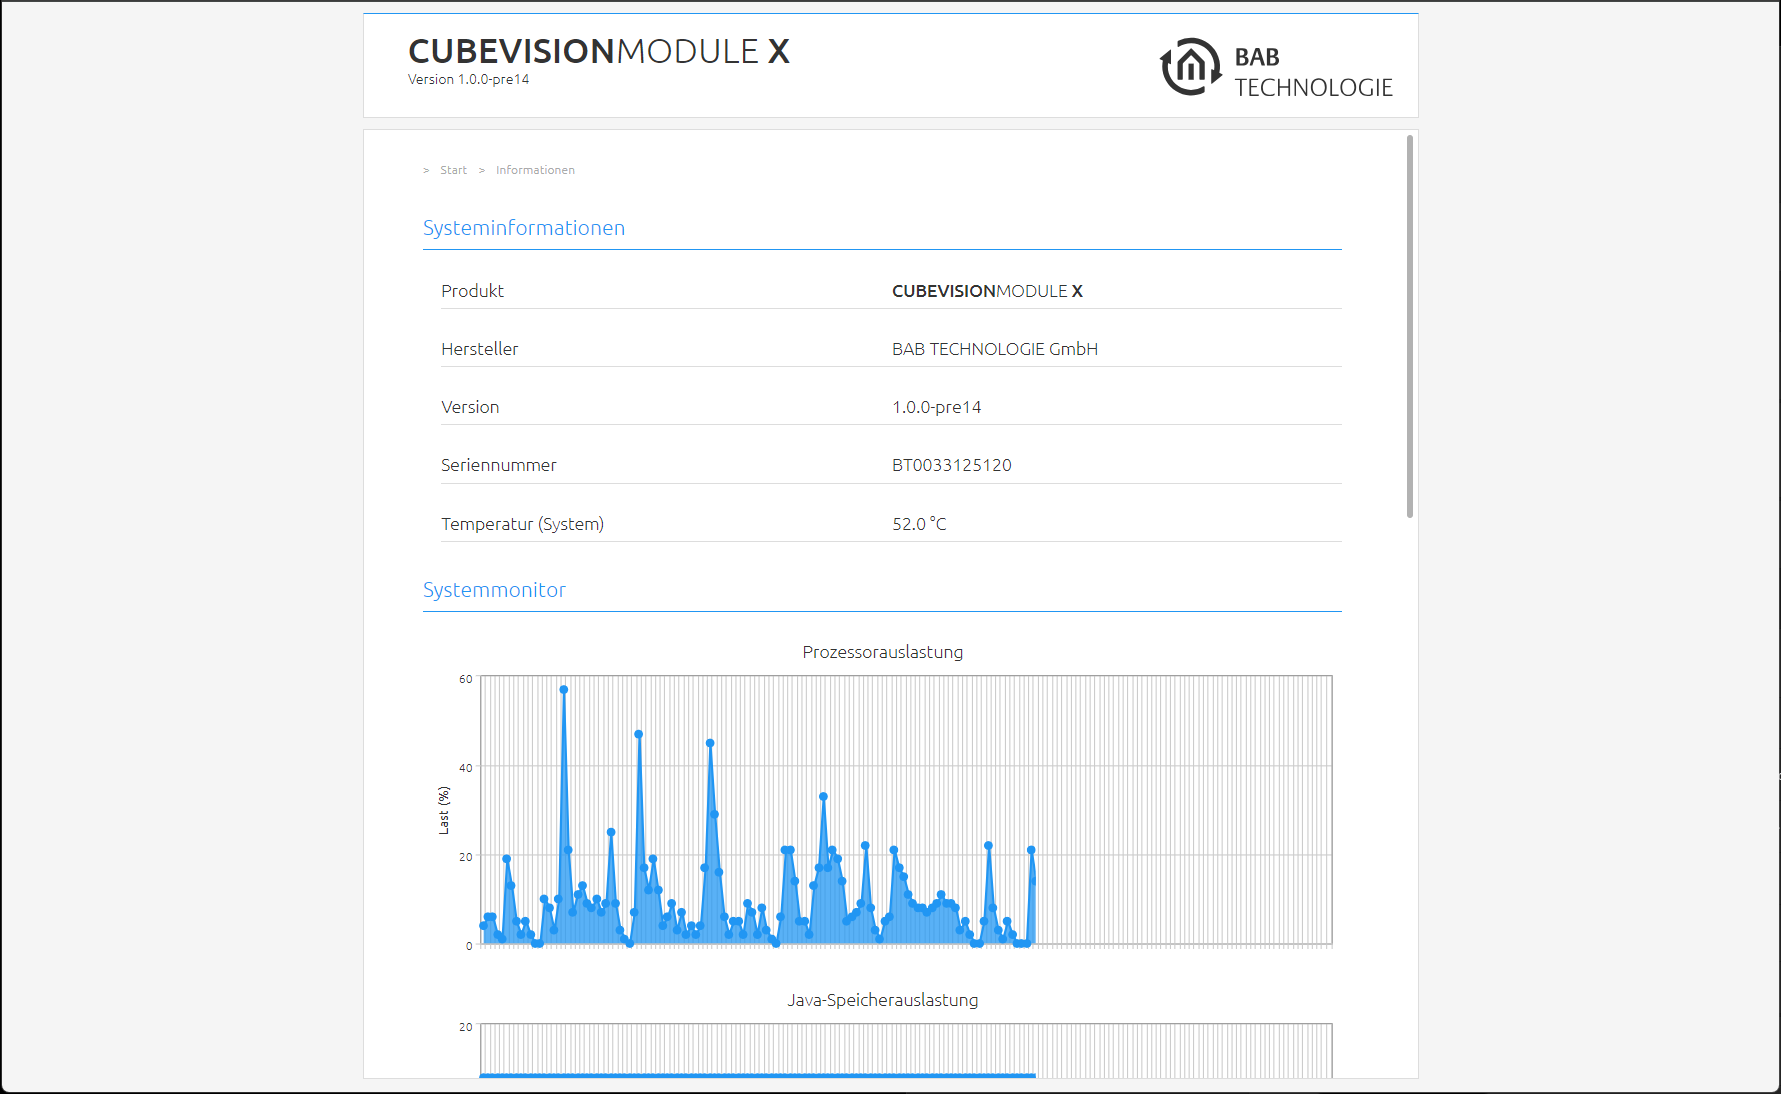Click the 'BAB TECHNOLOGIE' brand text
The height and width of the screenshot is (1094, 1781).
click(1313, 72)
